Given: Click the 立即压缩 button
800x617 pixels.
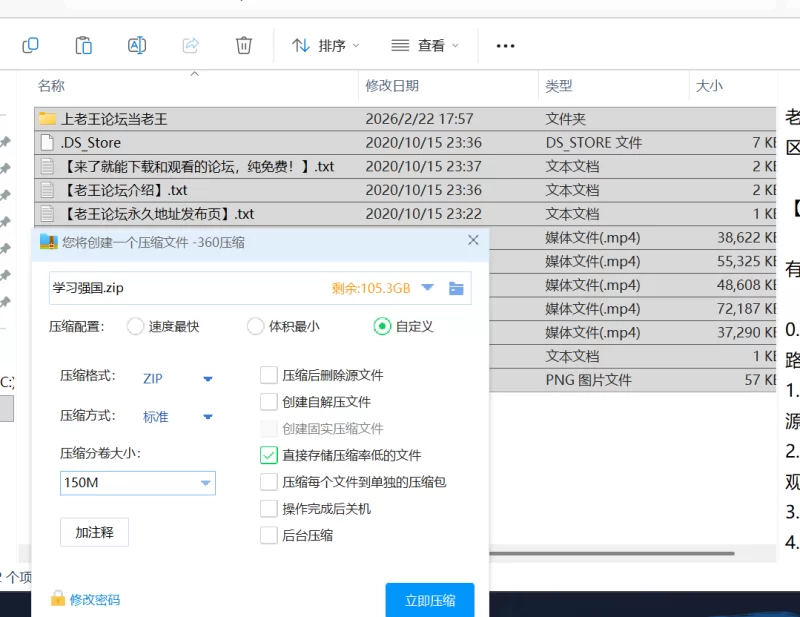Looking at the screenshot, I should [430, 600].
